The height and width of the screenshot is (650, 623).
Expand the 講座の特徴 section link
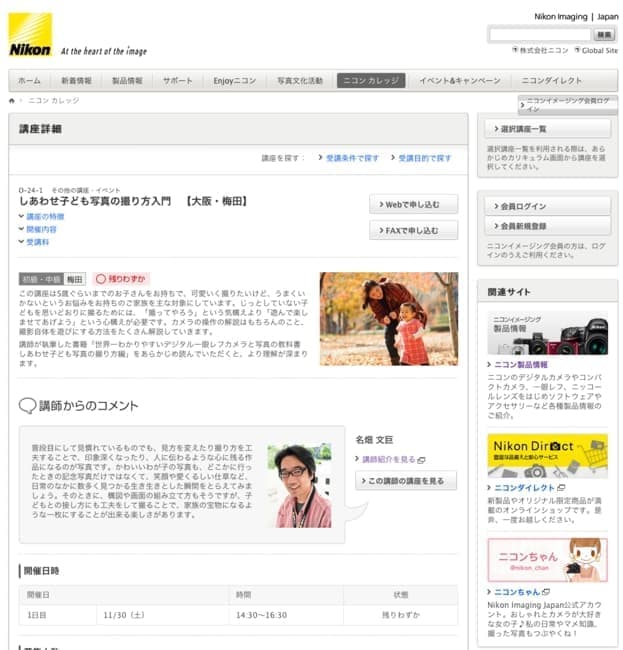point(44,216)
